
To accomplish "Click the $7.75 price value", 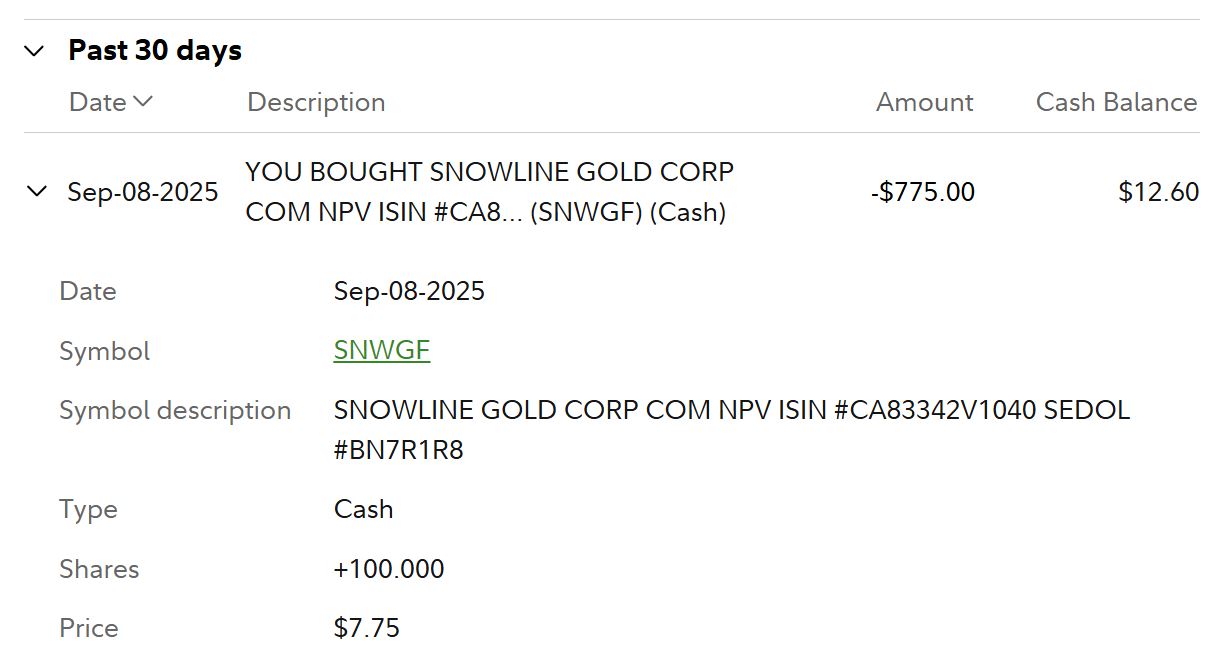I will (x=367, y=628).
